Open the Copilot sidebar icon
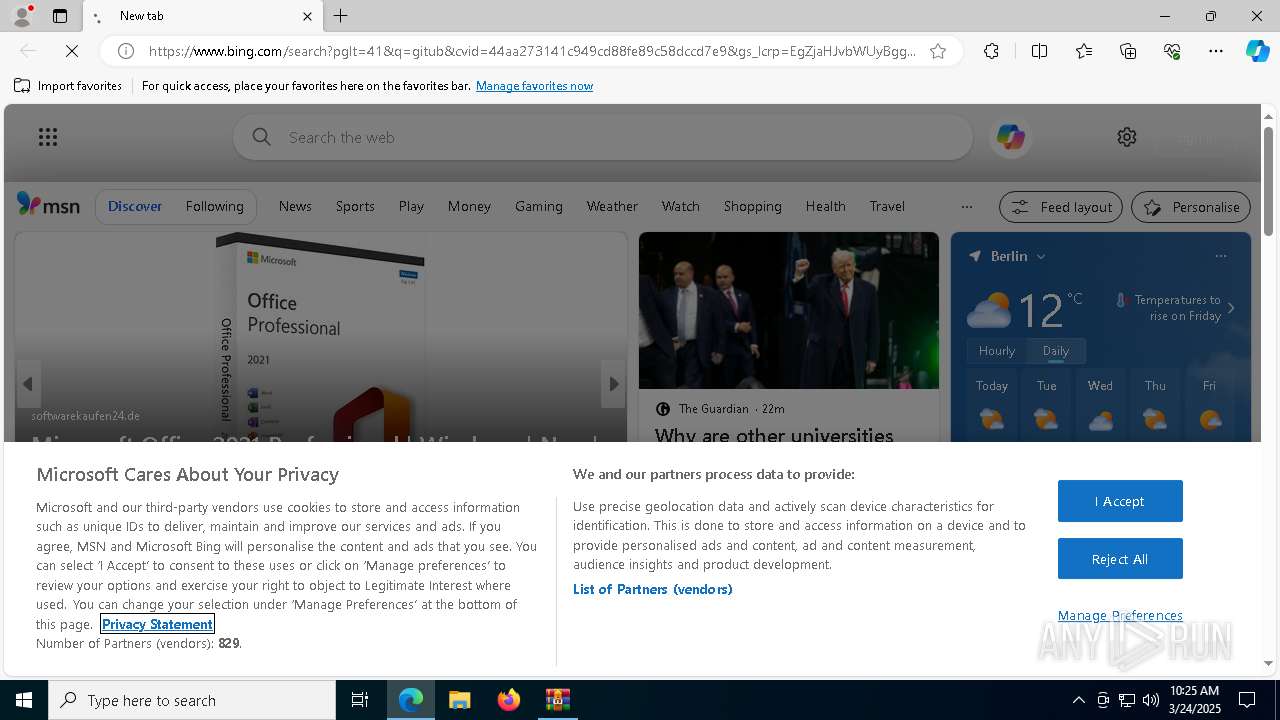Screen dimensions: 1280x720 click(1257, 51)
